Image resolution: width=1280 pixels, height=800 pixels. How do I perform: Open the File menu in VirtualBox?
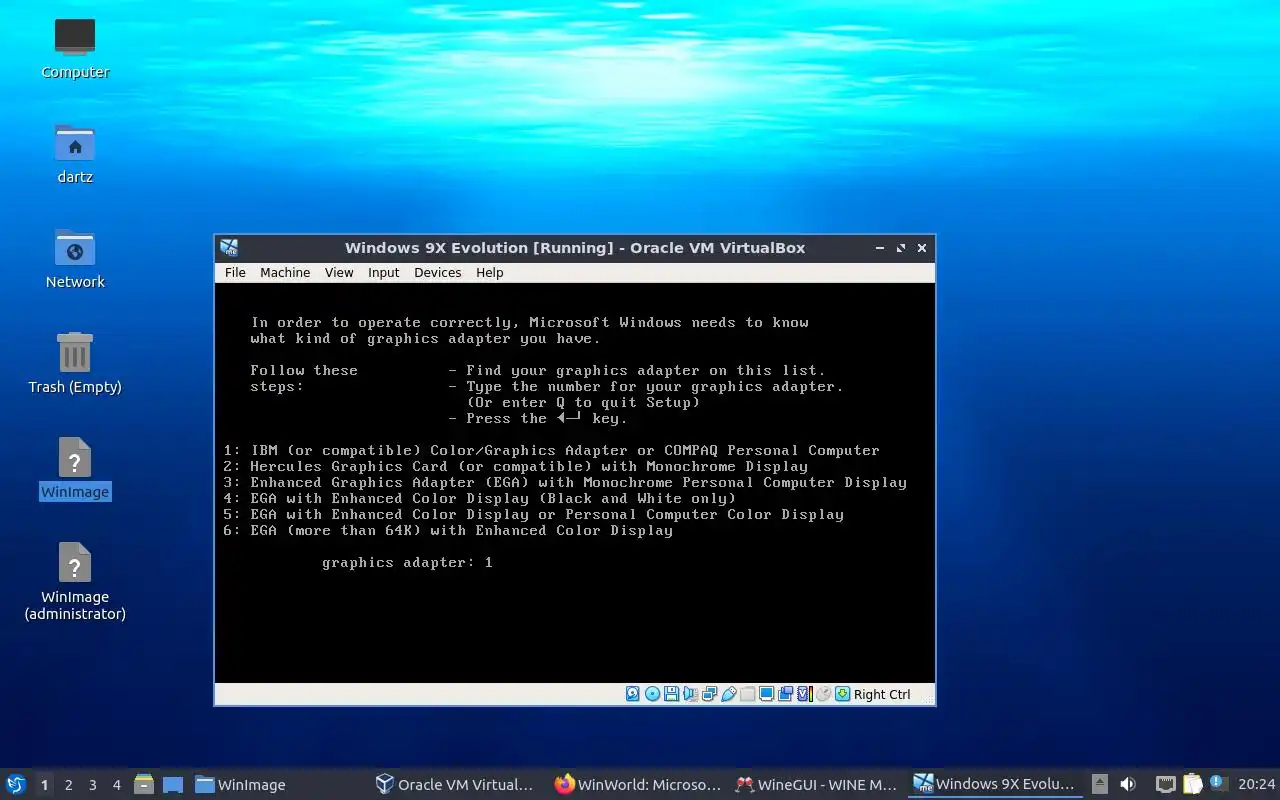235,272
